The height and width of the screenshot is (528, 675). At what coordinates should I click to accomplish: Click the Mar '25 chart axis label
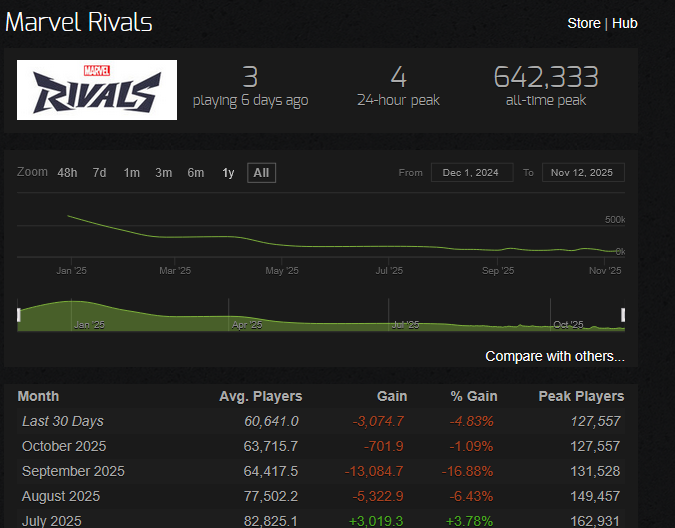(x=175, y=271)
